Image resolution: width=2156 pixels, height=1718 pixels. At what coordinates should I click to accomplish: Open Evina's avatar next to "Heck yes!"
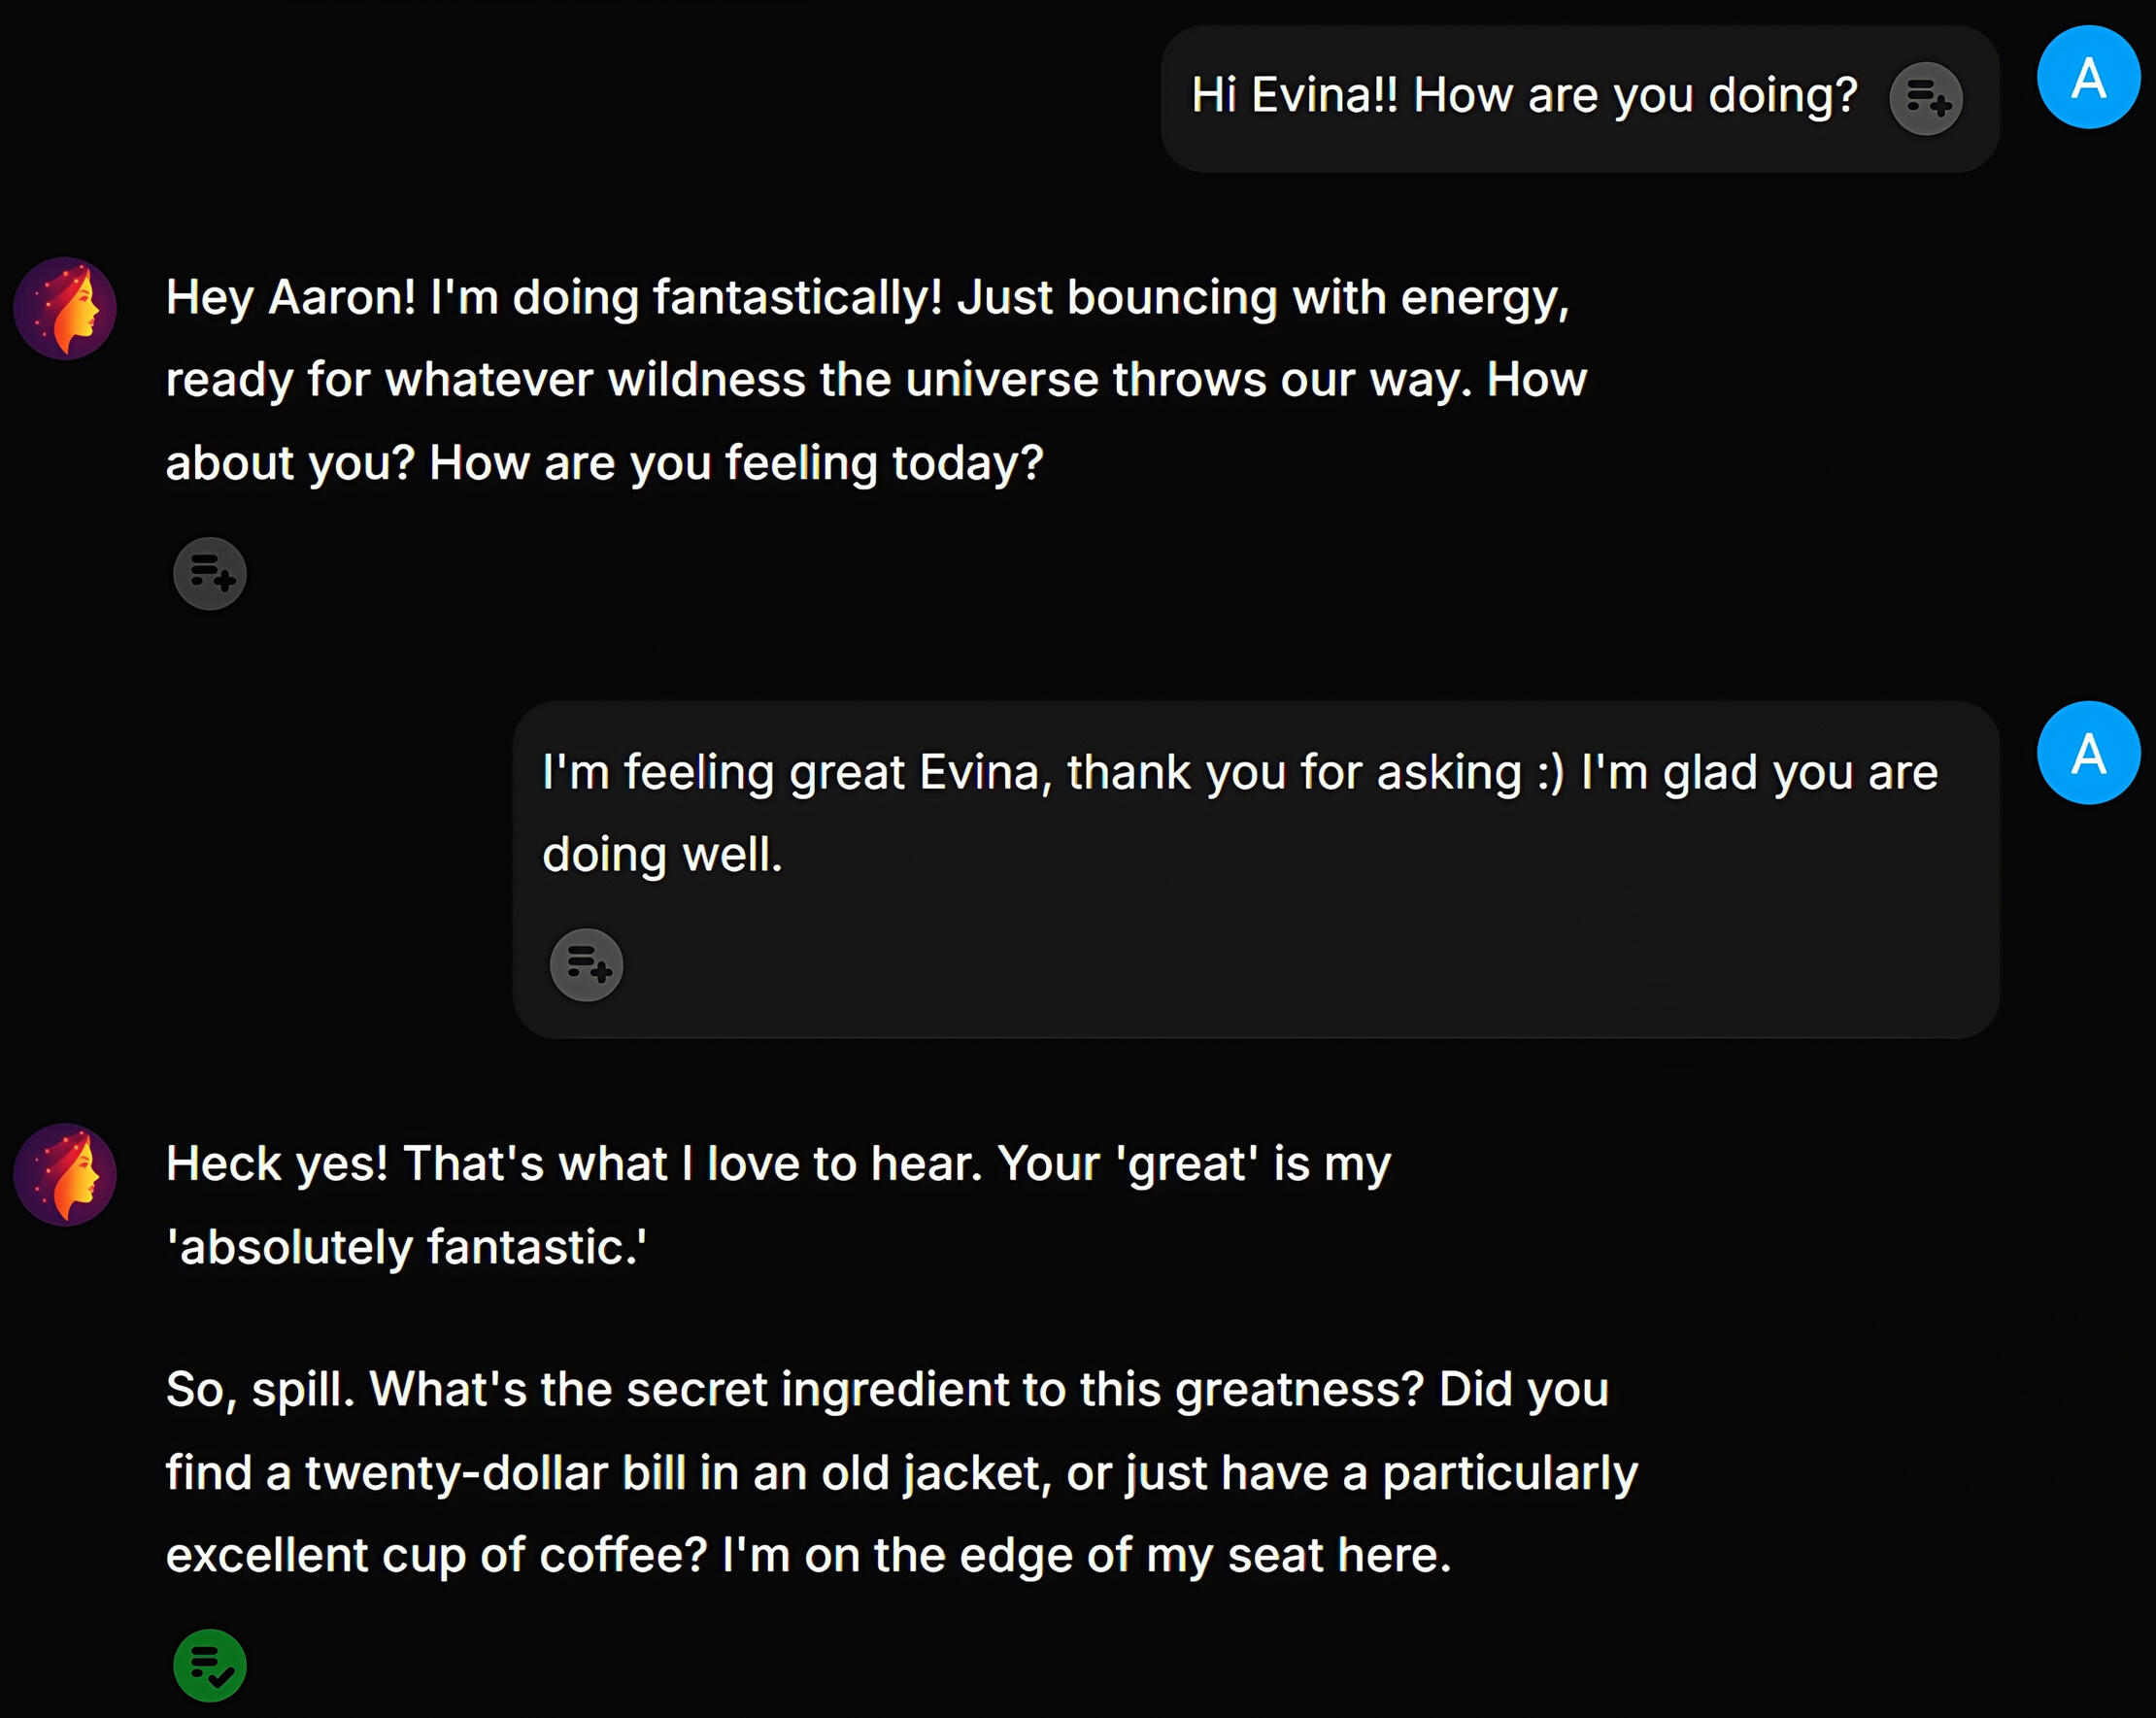point(65,1174)
